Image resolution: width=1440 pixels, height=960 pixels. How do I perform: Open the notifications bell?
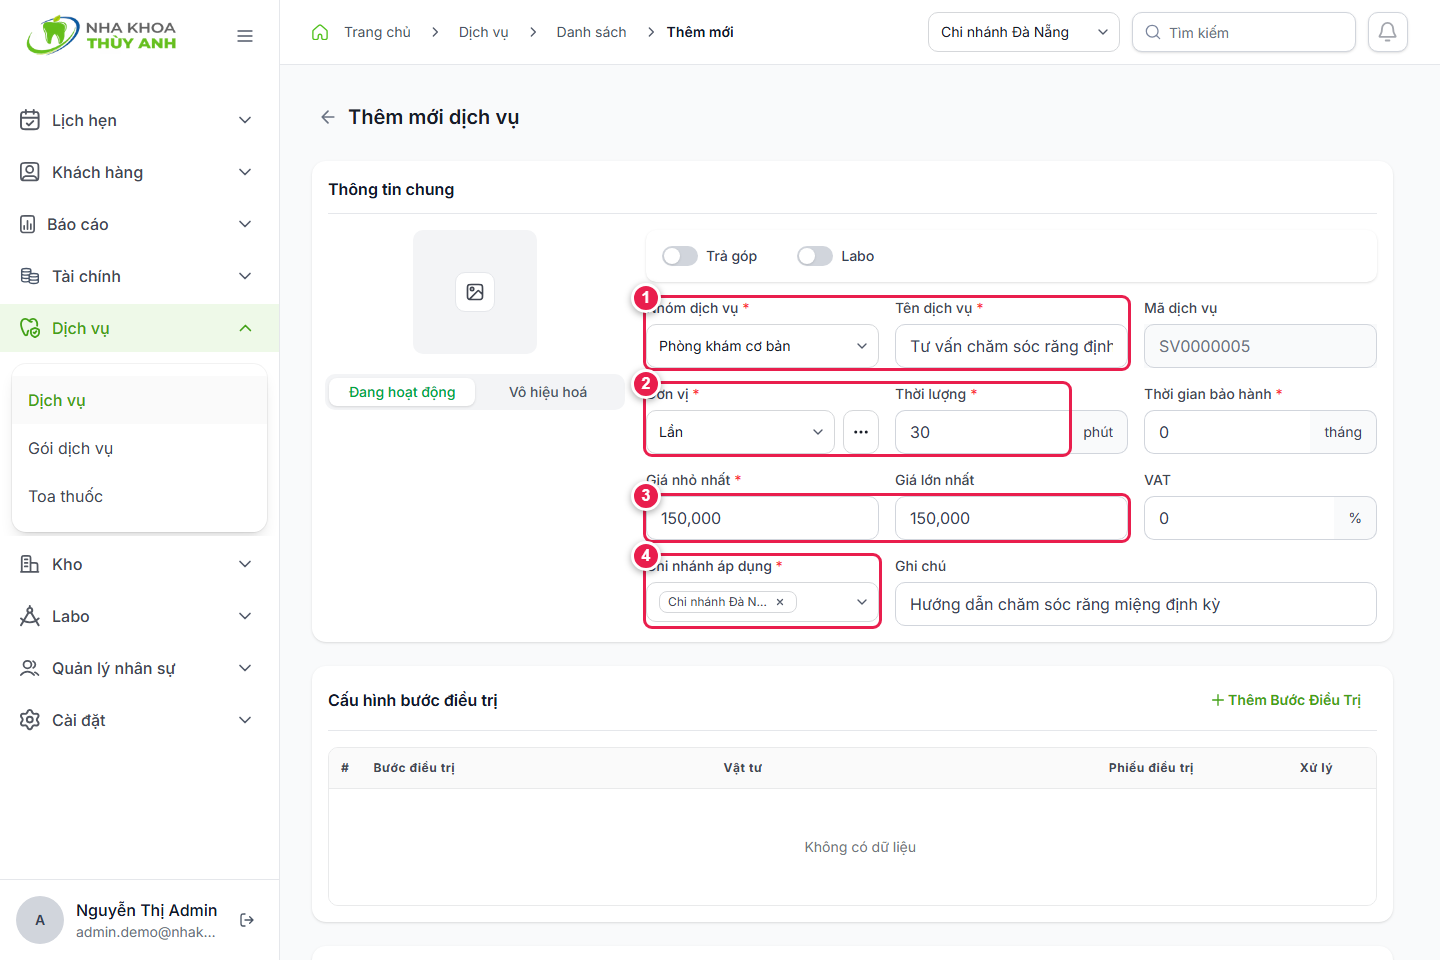click(1388, 32)
